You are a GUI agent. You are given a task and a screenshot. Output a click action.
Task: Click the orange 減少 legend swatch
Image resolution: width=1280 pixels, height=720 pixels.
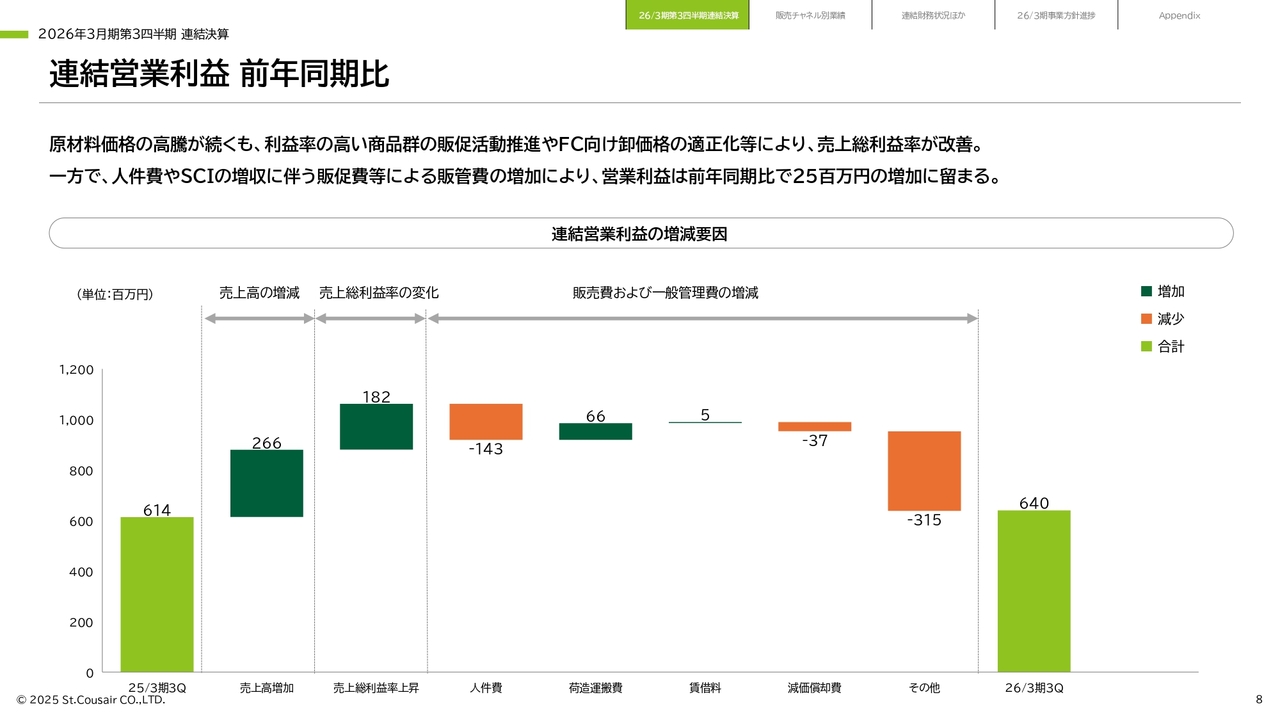click(1146, 319)
